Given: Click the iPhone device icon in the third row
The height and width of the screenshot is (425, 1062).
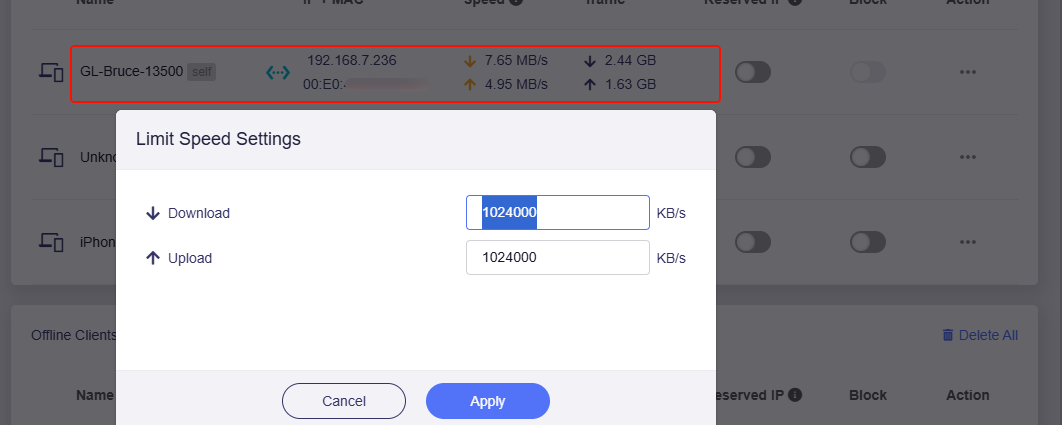Looking at the screenshot, I should (51, 242).
